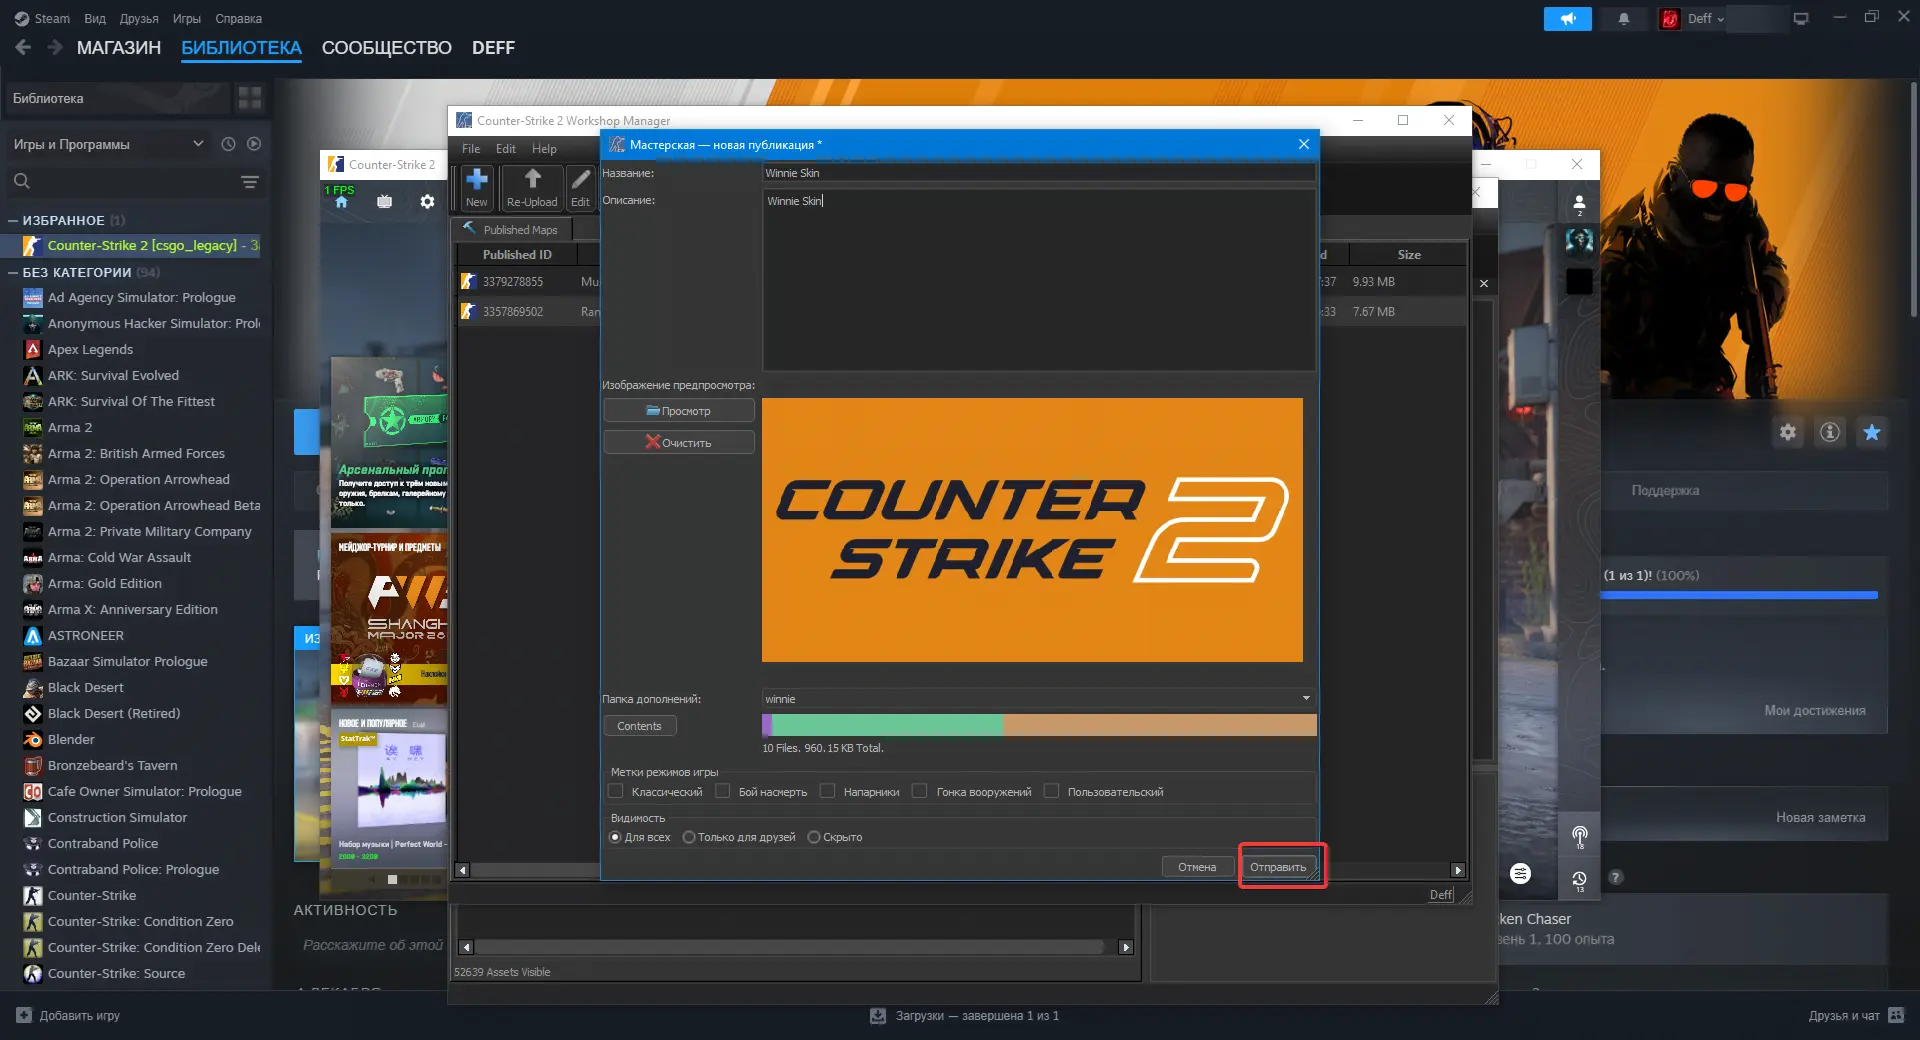Switch to Published Maps tab
This screenshot has width=1920, height=1040.
[511, 229]
